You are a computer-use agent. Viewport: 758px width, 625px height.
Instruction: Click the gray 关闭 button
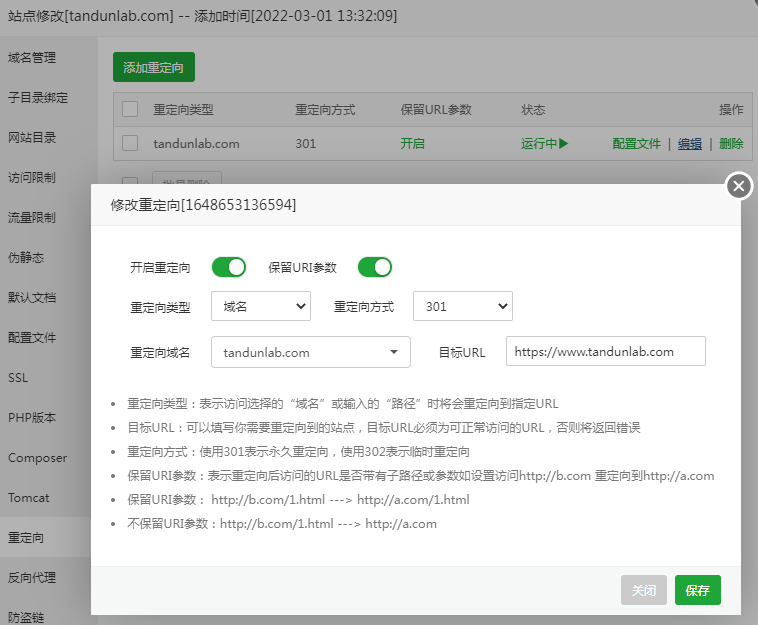click(x=644, y=590)
